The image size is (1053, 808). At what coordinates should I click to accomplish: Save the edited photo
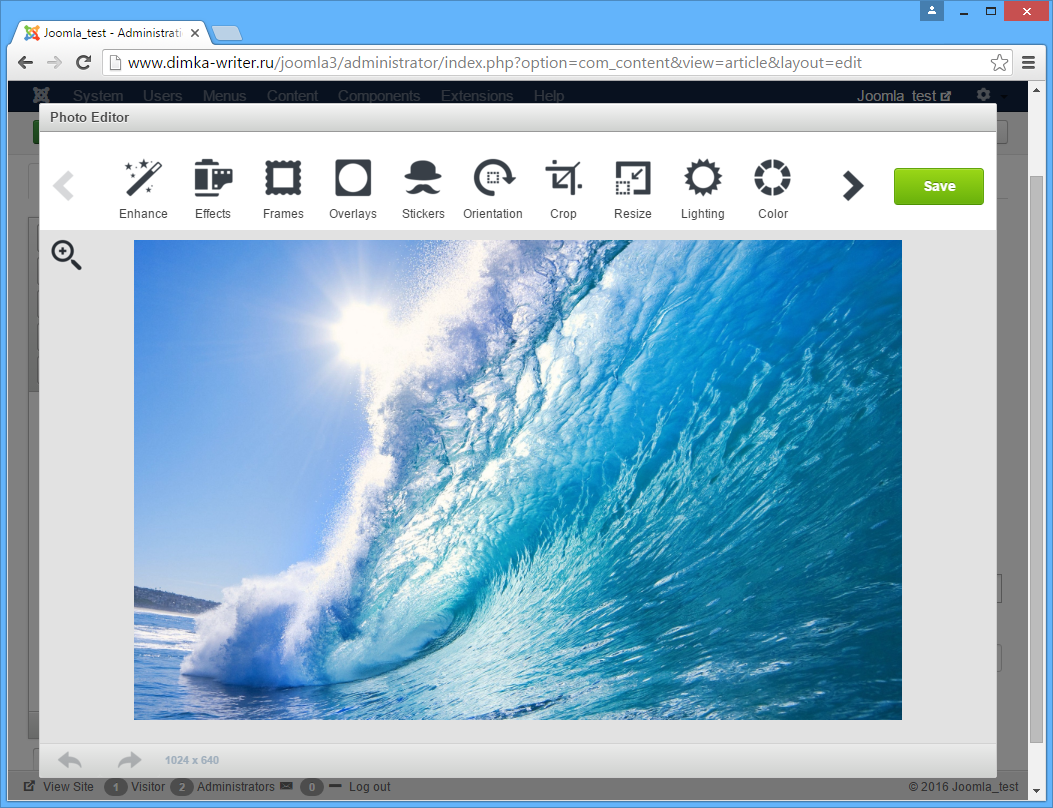click(938, 186)
